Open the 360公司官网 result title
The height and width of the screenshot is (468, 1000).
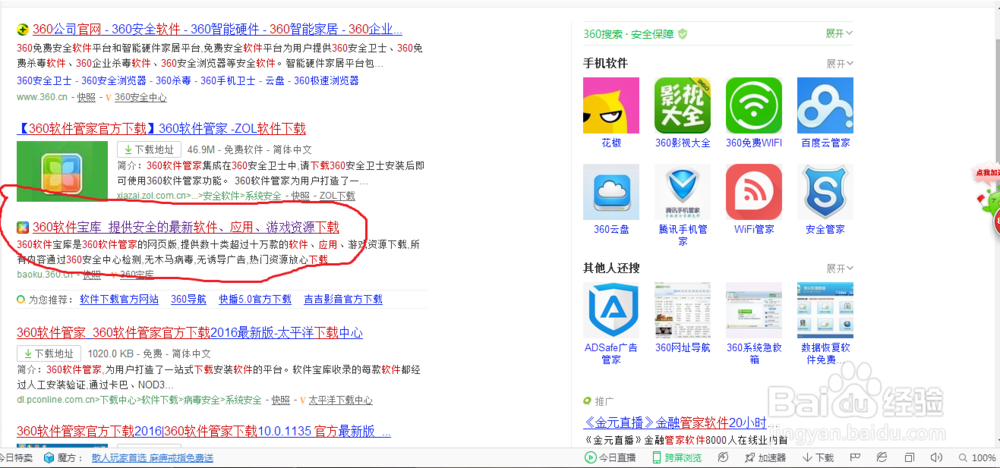click(217, 29)
